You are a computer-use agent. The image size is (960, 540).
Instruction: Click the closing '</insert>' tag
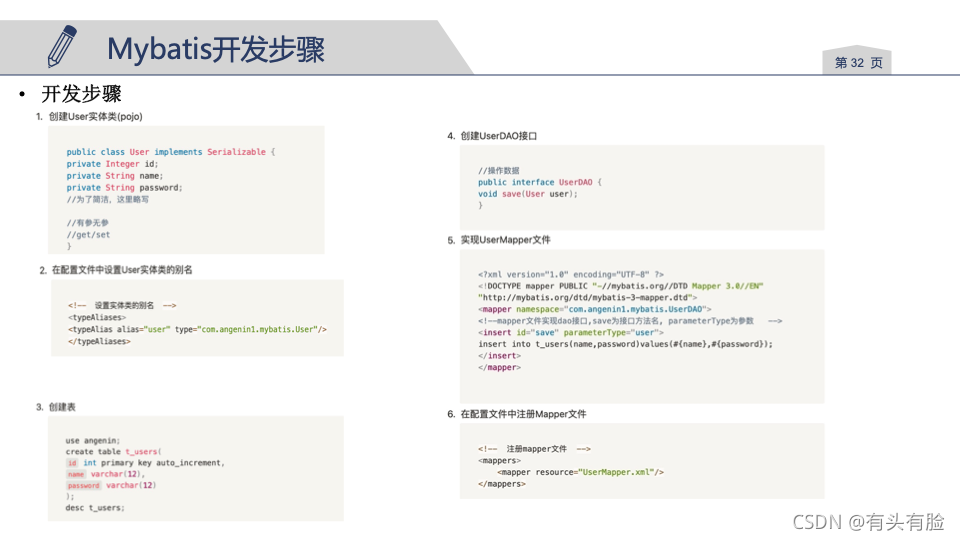click(x=500, y=356)
